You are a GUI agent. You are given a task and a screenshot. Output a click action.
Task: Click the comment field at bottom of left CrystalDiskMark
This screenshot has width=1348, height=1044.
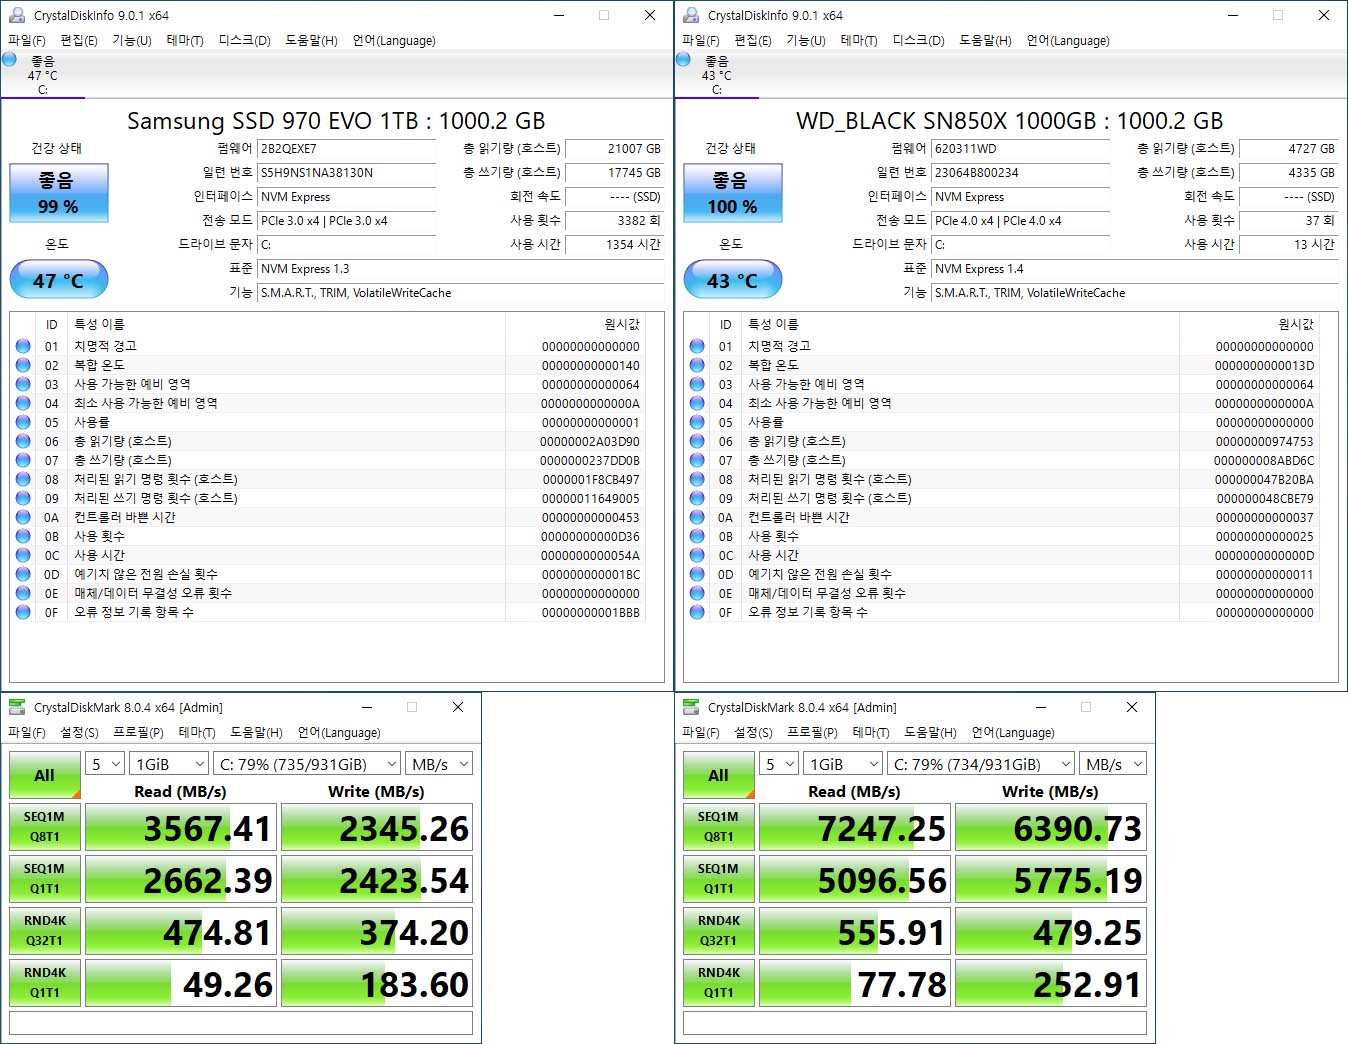coord(241,1023)
